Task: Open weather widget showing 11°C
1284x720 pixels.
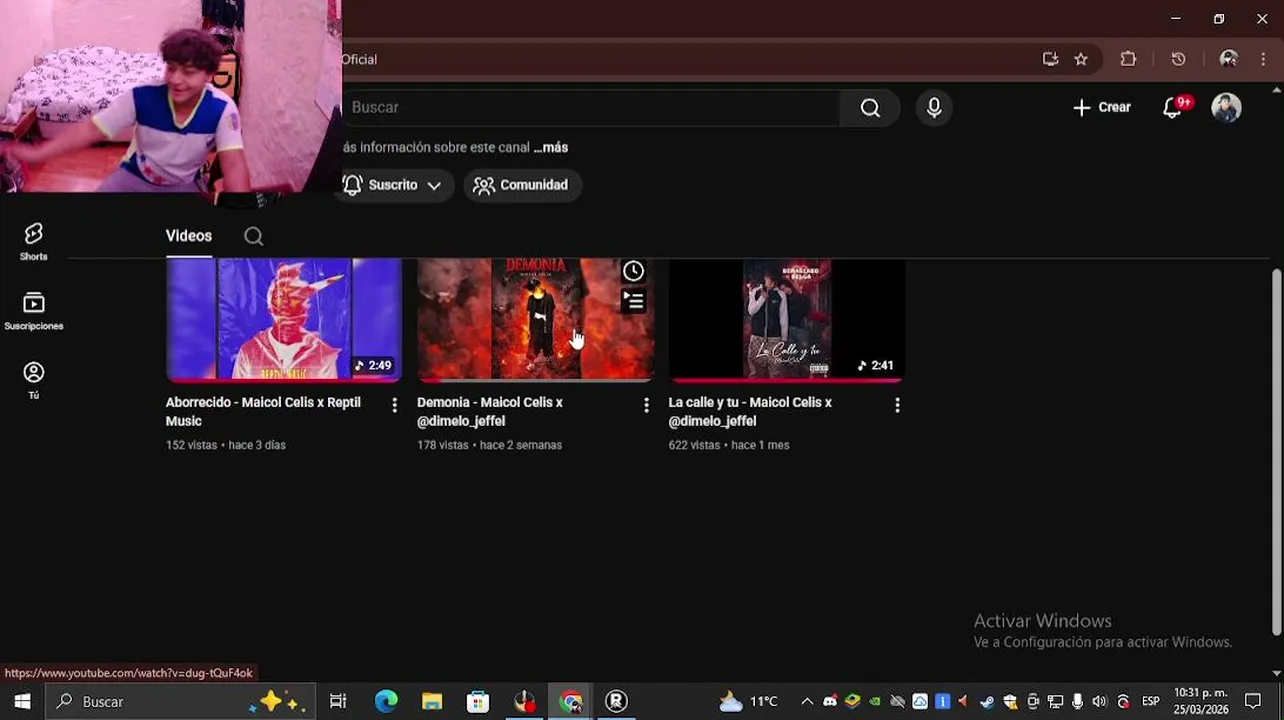Action: tap(748, 702)
